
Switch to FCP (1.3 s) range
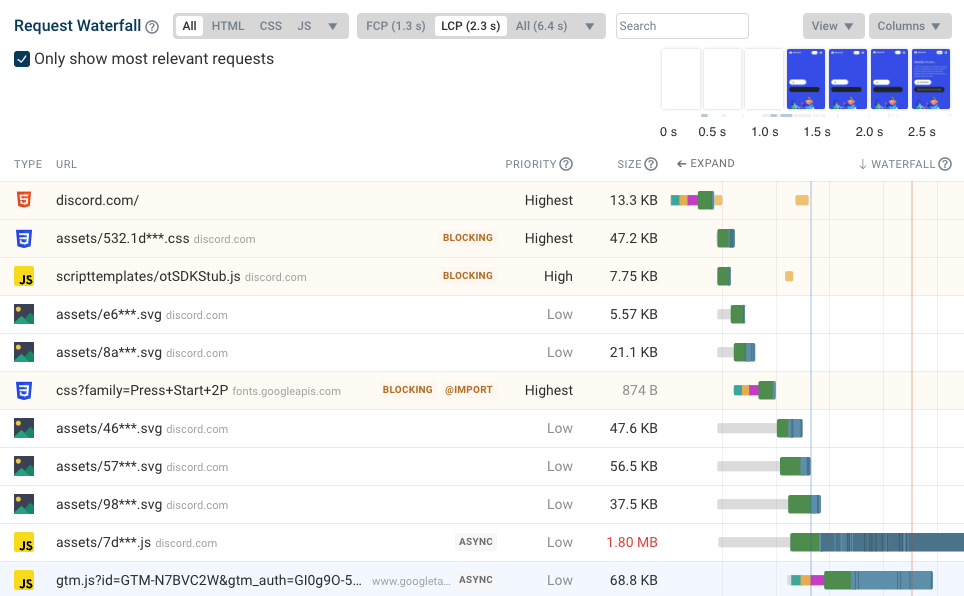396,26
